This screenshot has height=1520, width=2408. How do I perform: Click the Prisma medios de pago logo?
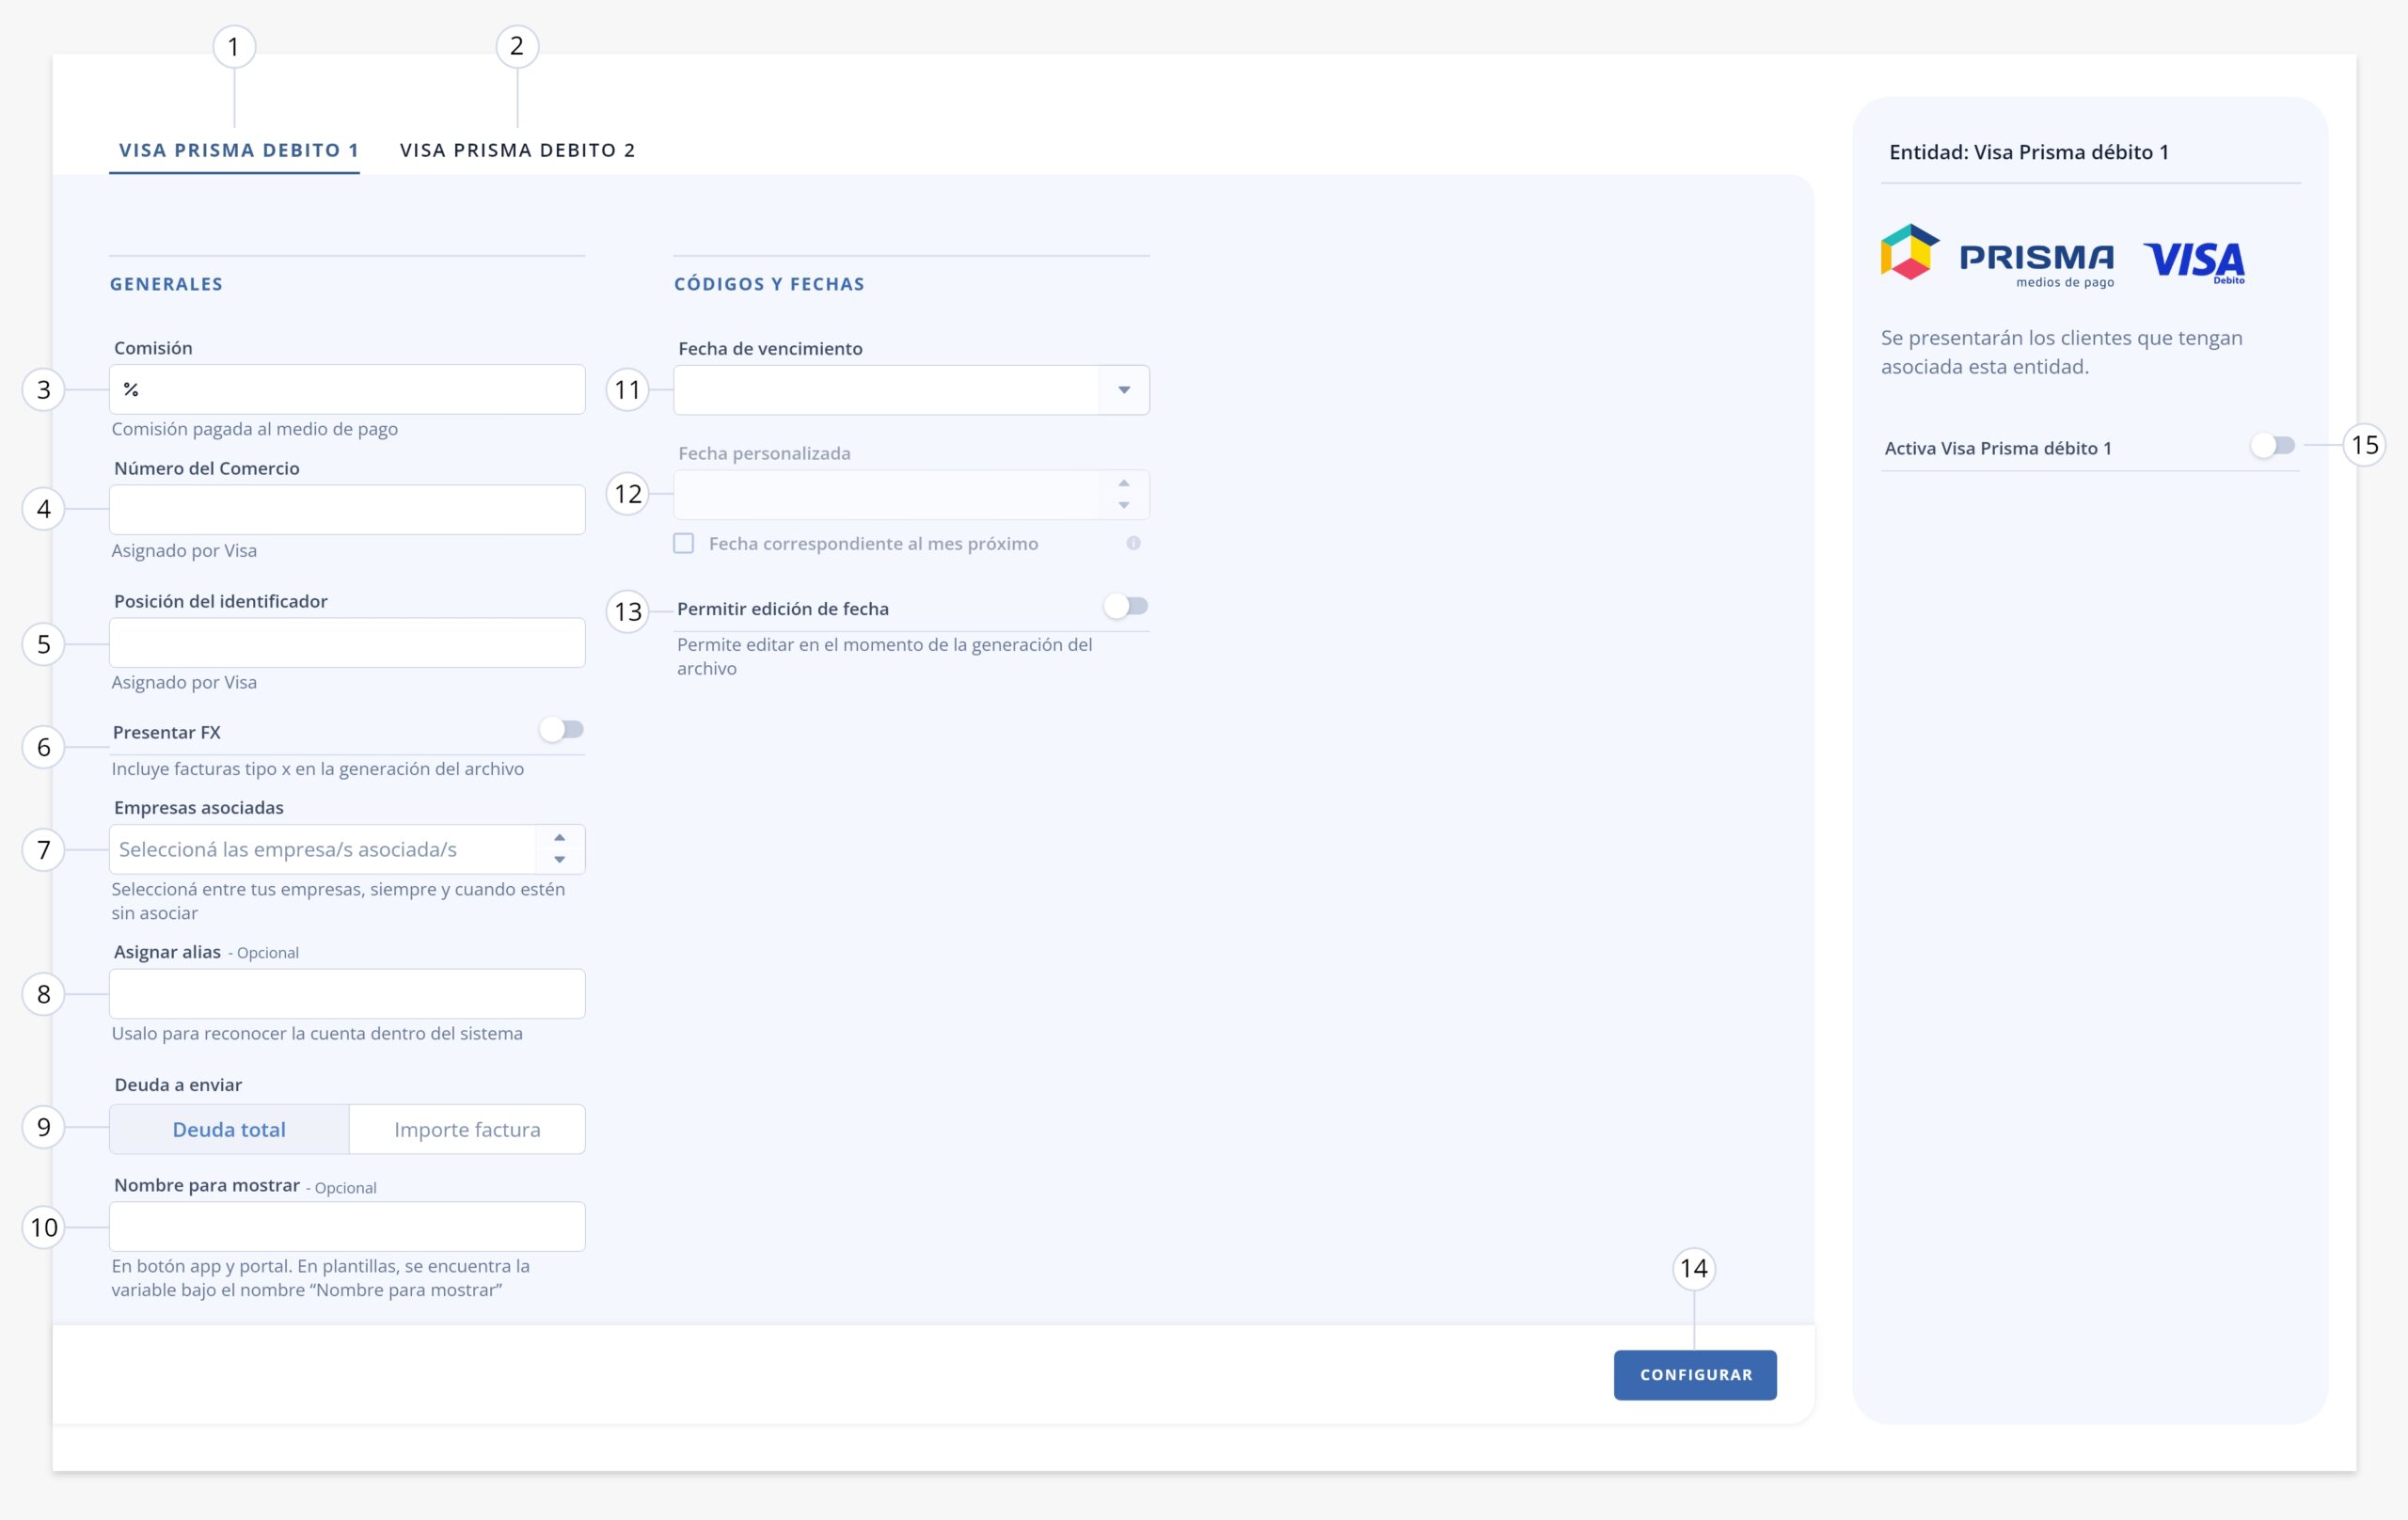click(x=1998, y=254)
